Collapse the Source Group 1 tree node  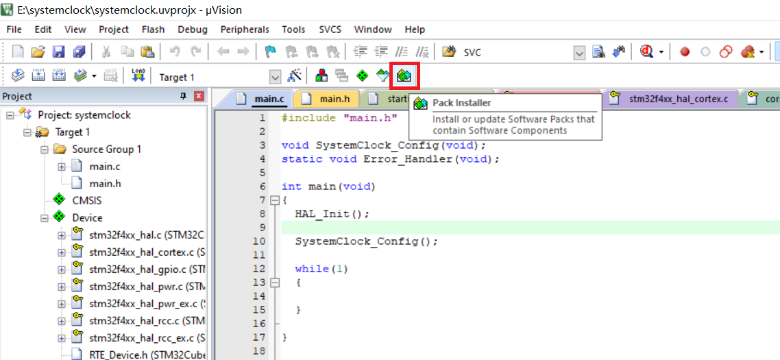44,149
